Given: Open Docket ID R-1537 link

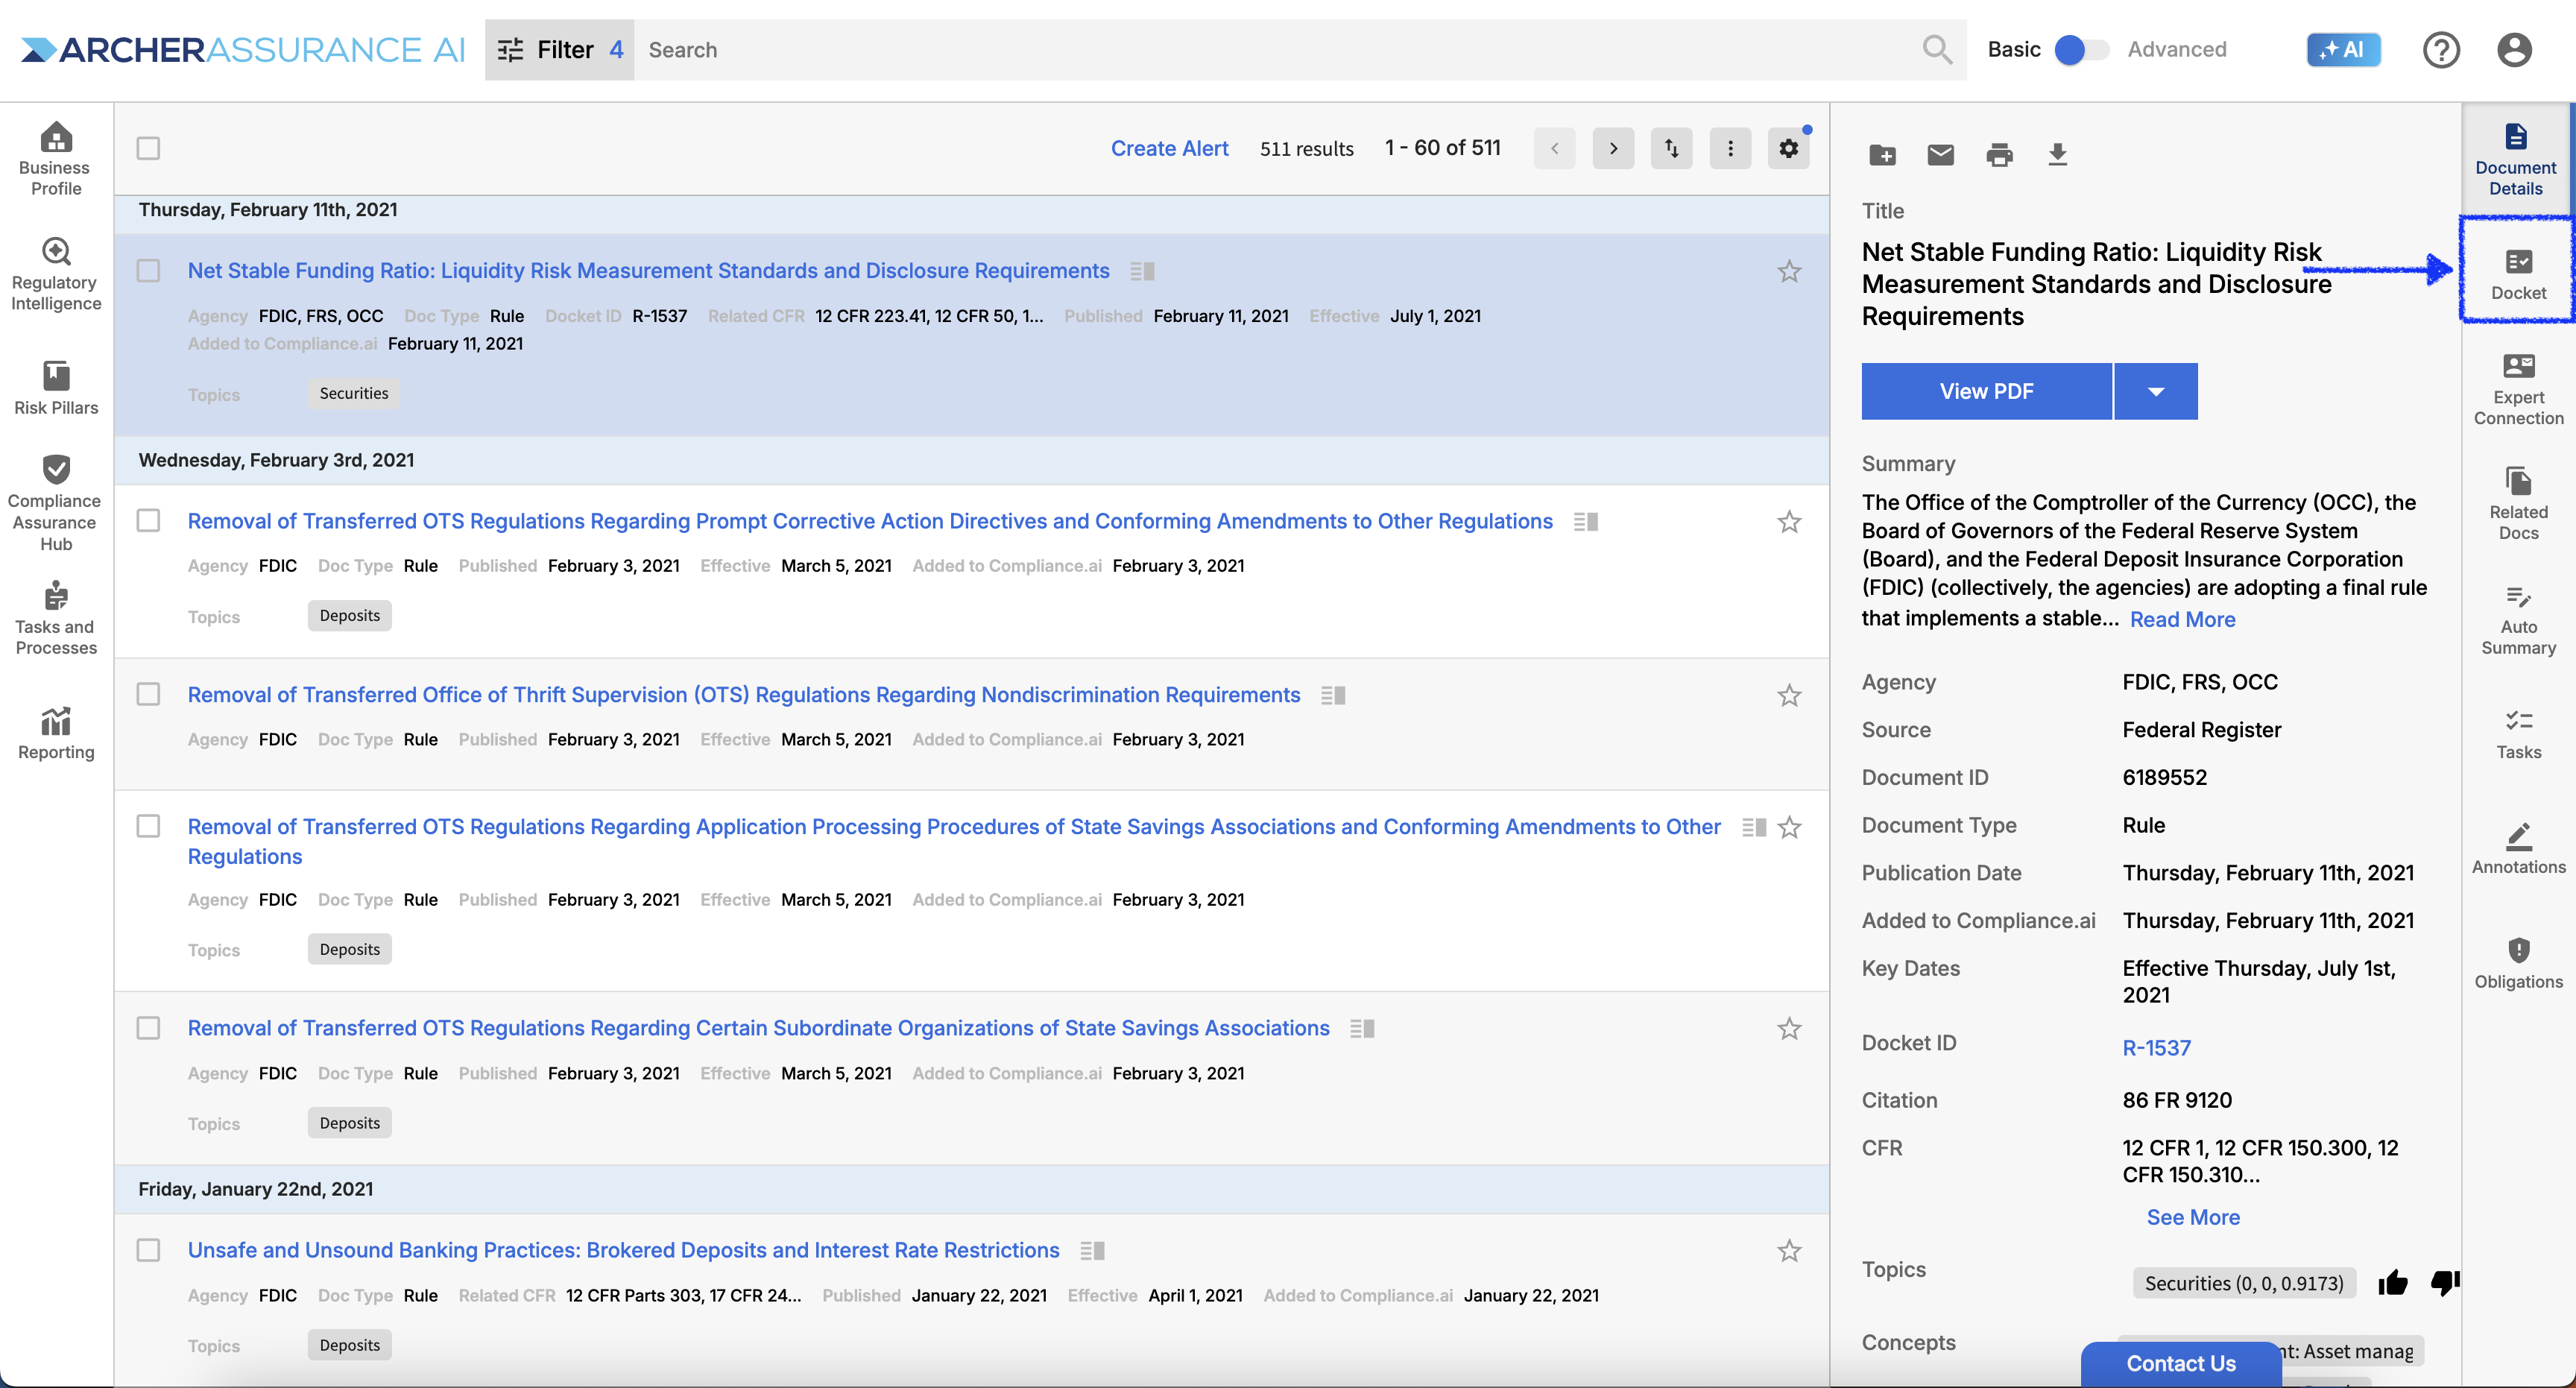Looking at the screenshot, I should (x=2156, y=1047).
